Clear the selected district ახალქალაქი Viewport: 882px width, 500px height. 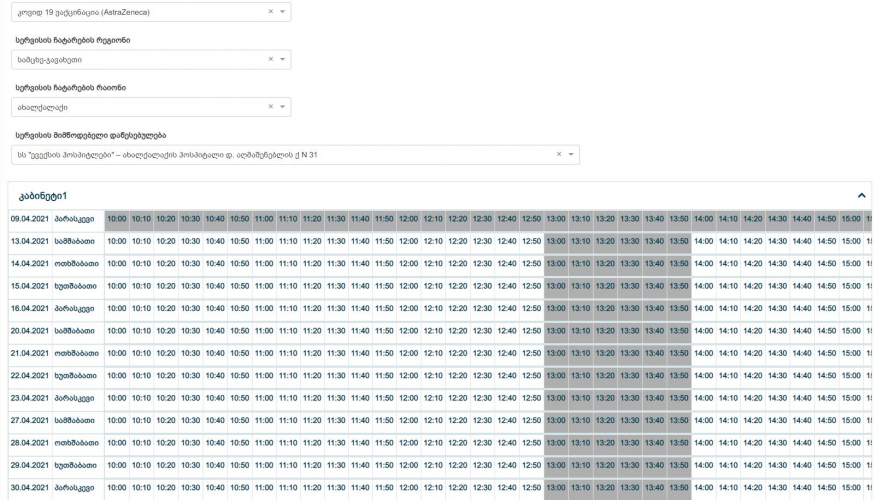pyautogui.click(x=271, y=107)
